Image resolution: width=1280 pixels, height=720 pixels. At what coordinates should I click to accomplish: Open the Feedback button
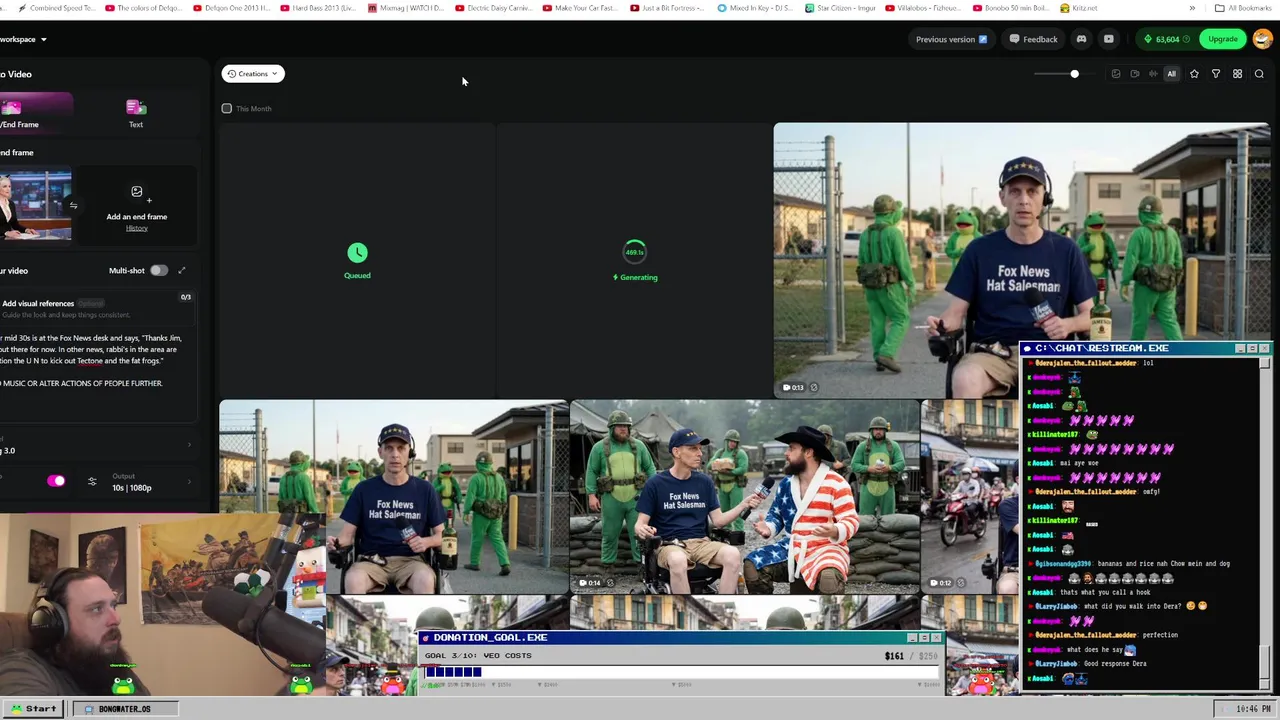[x=1033, y=39]
